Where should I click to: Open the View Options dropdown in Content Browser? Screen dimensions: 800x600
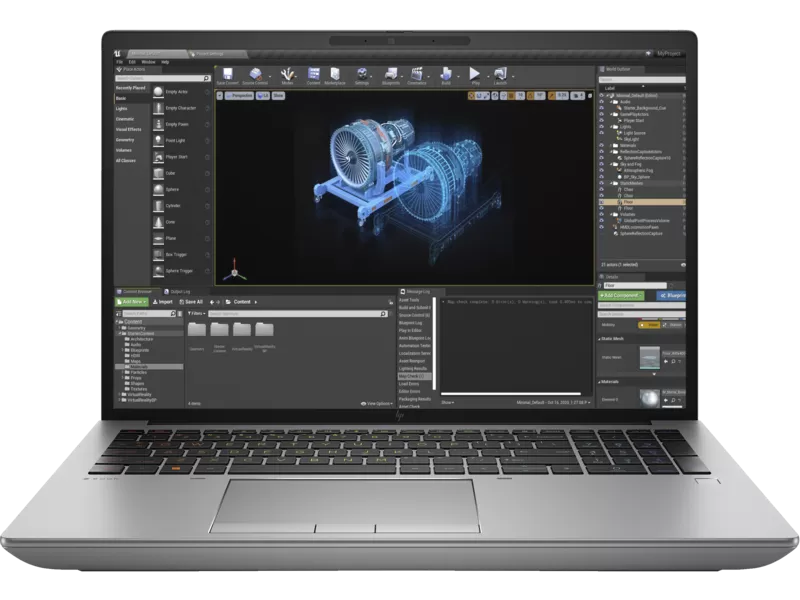[377, 403]
